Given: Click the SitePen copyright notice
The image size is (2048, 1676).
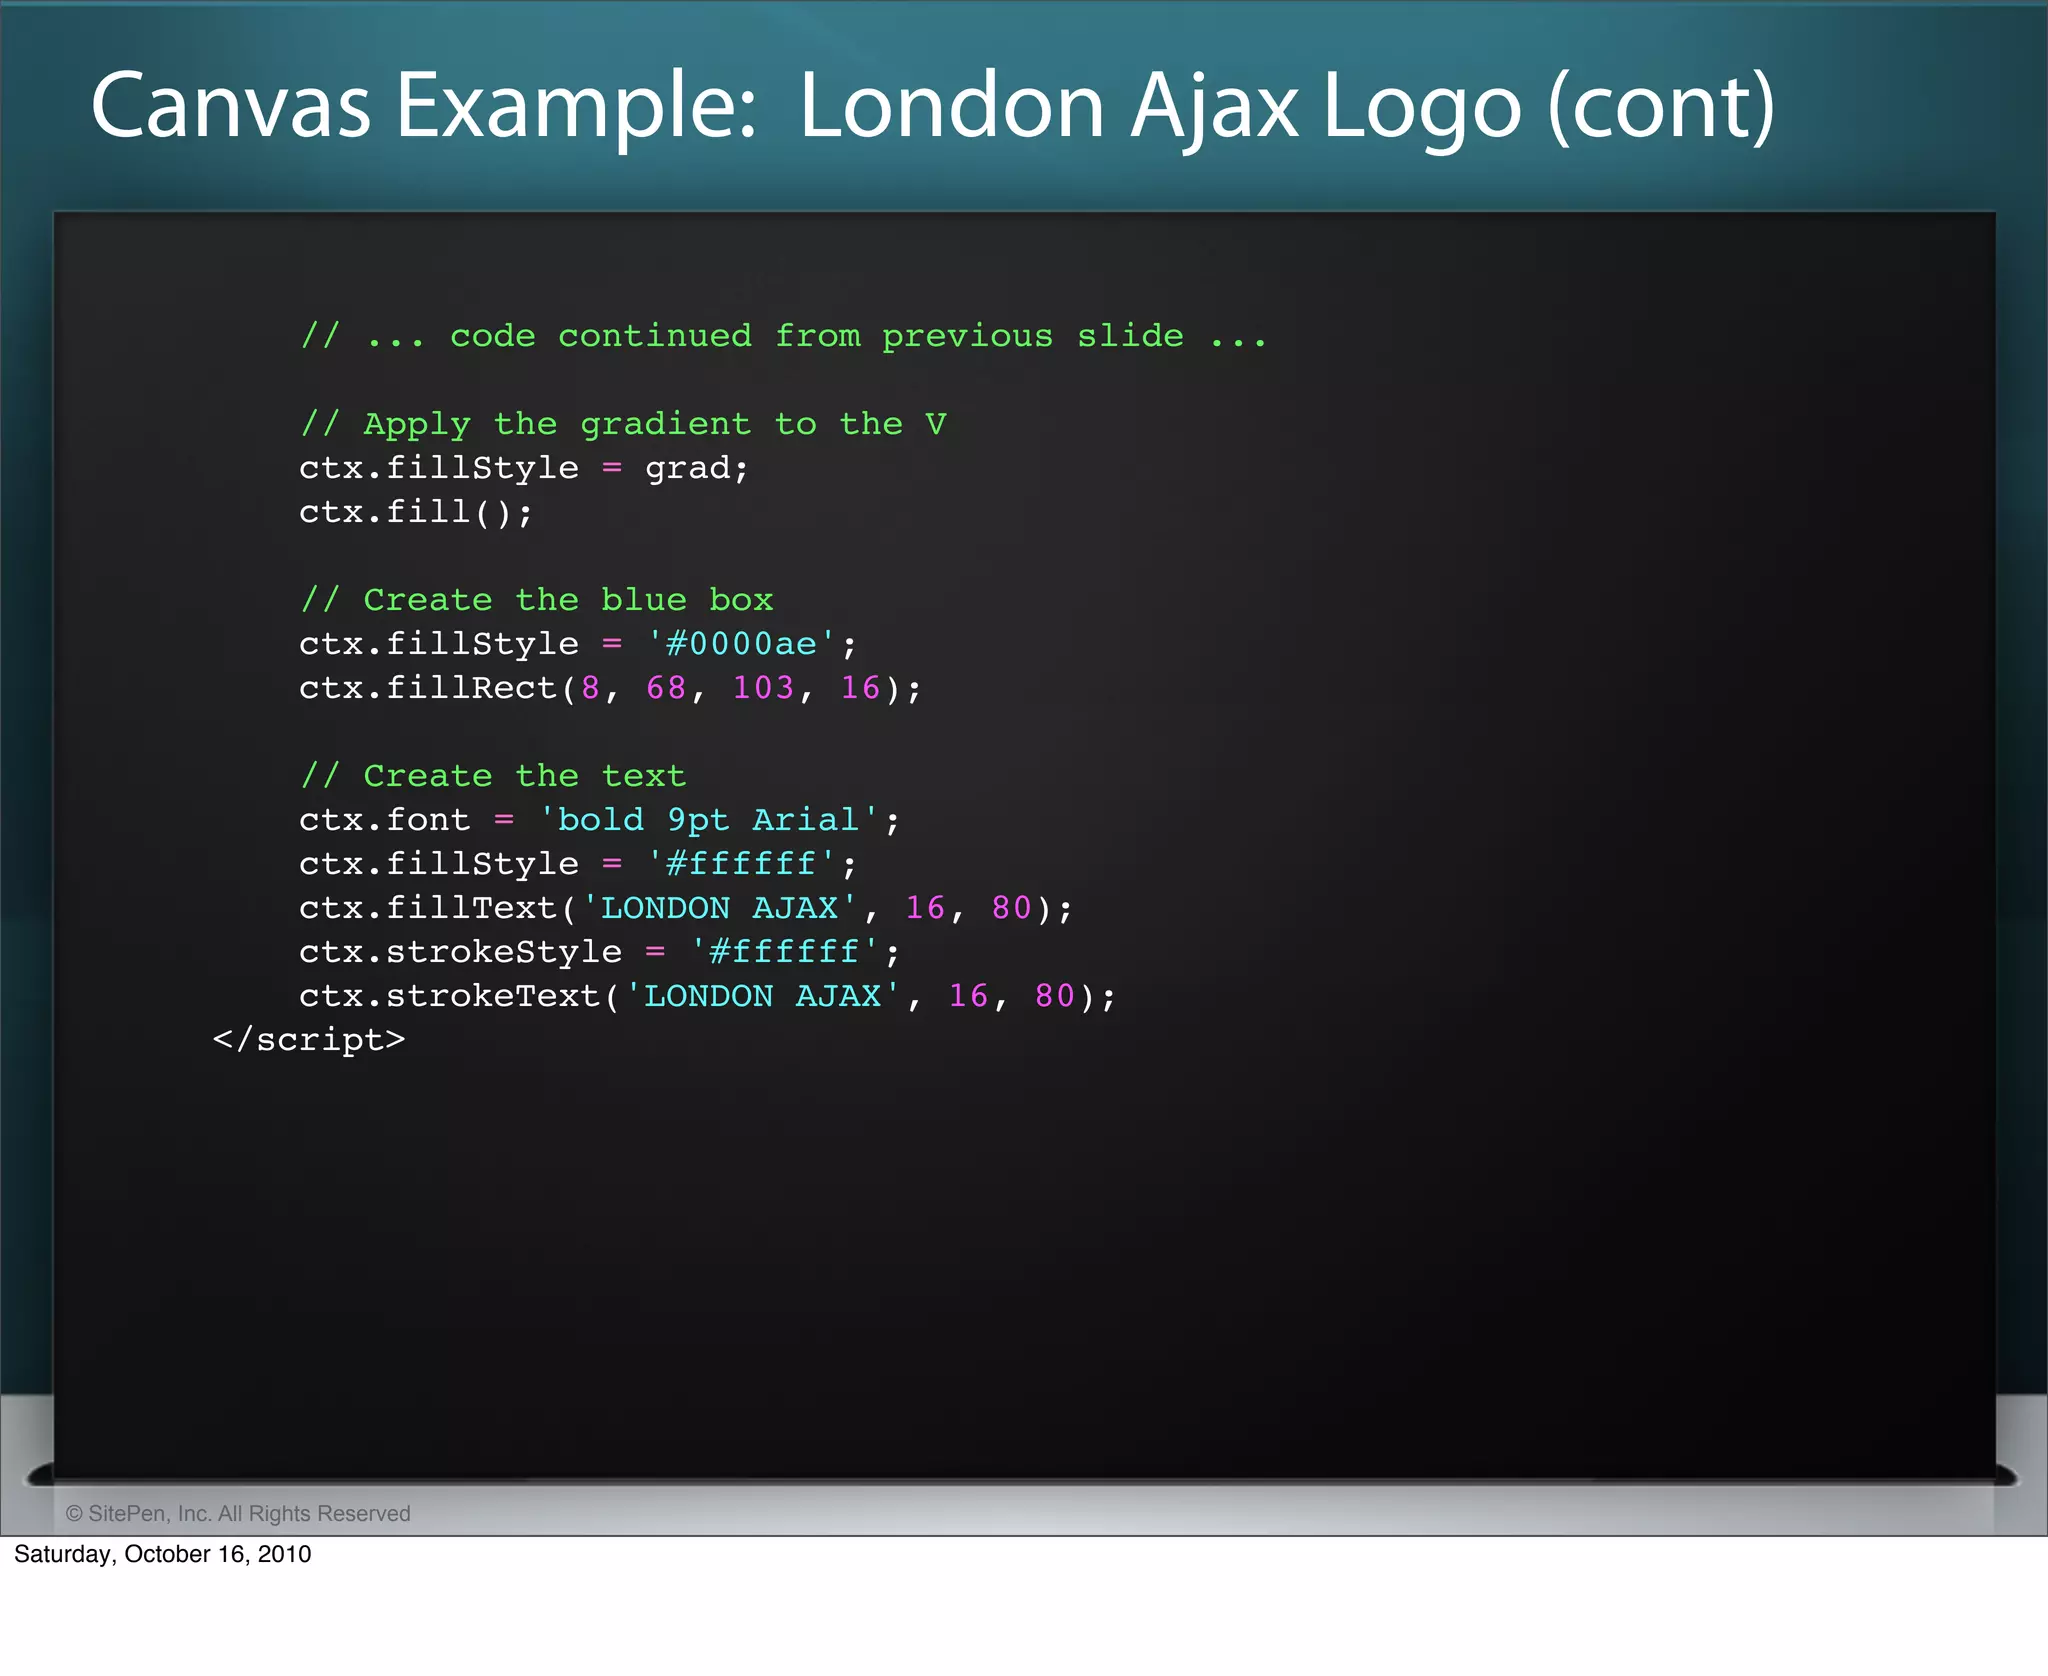Looking at the screenshot, I should click(x=238, y=1513).
